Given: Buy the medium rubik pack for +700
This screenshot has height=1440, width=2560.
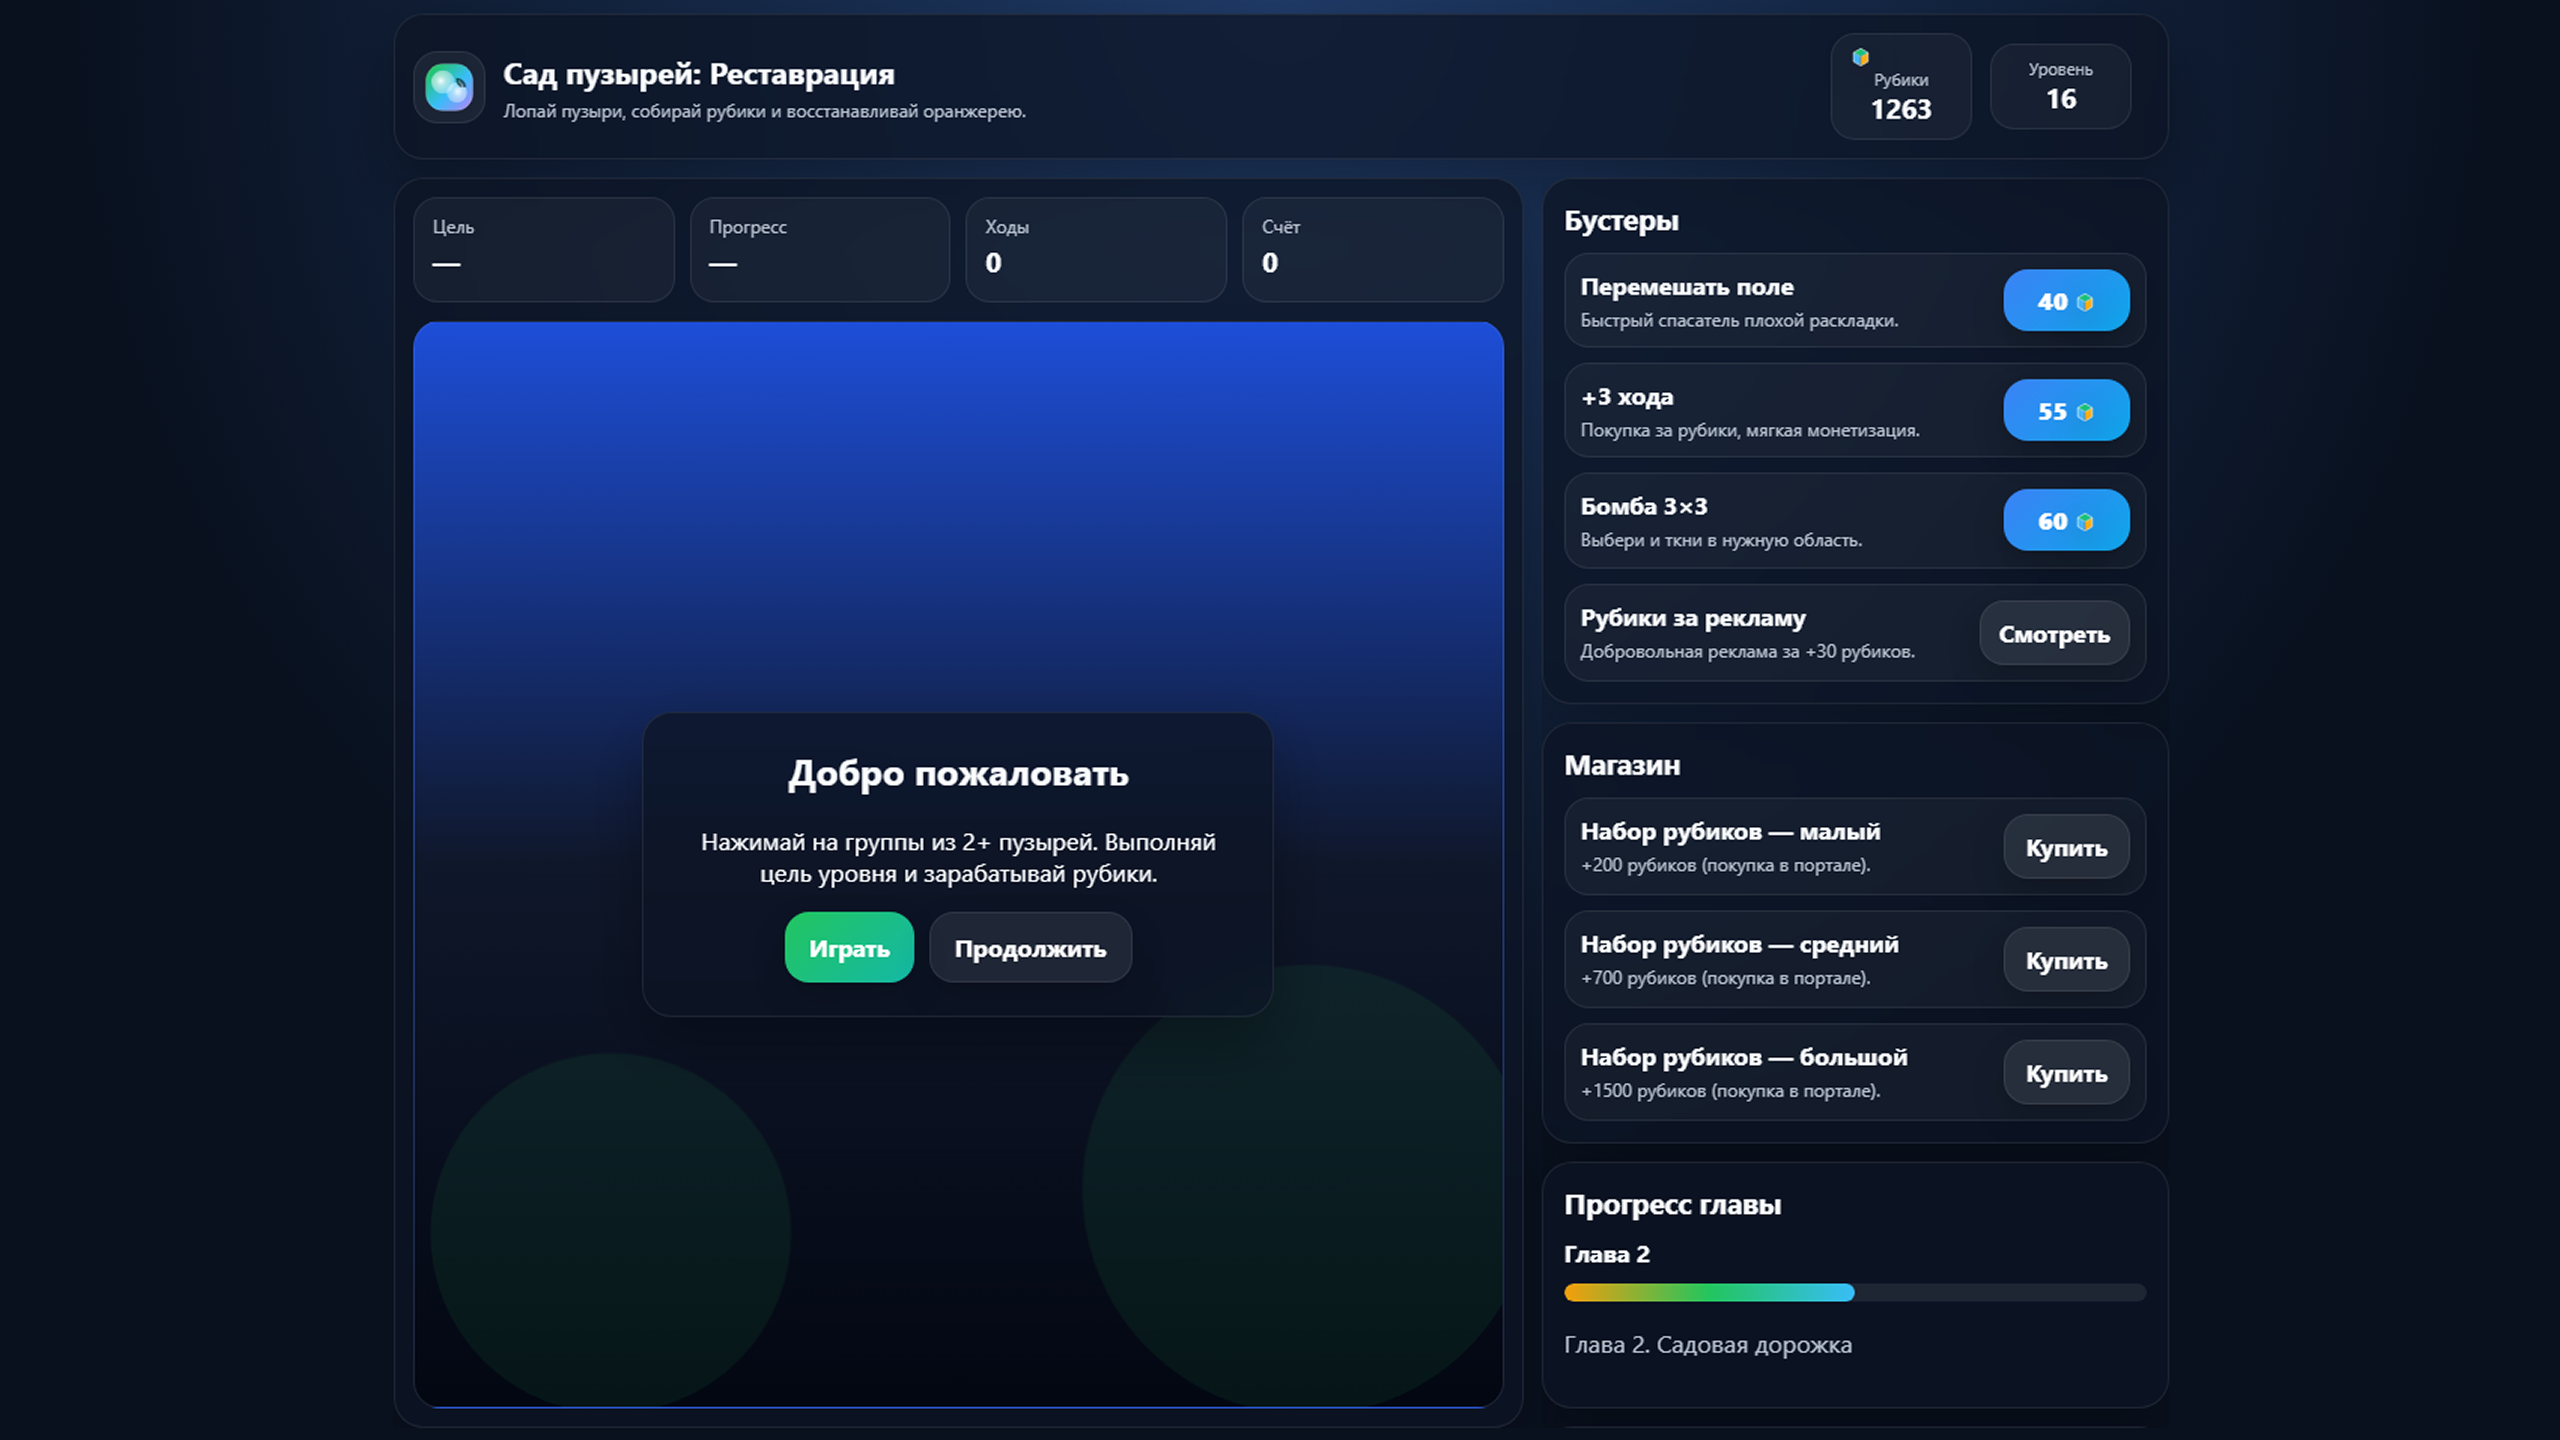Looking at the screenshot, I should pos(2065,960).
